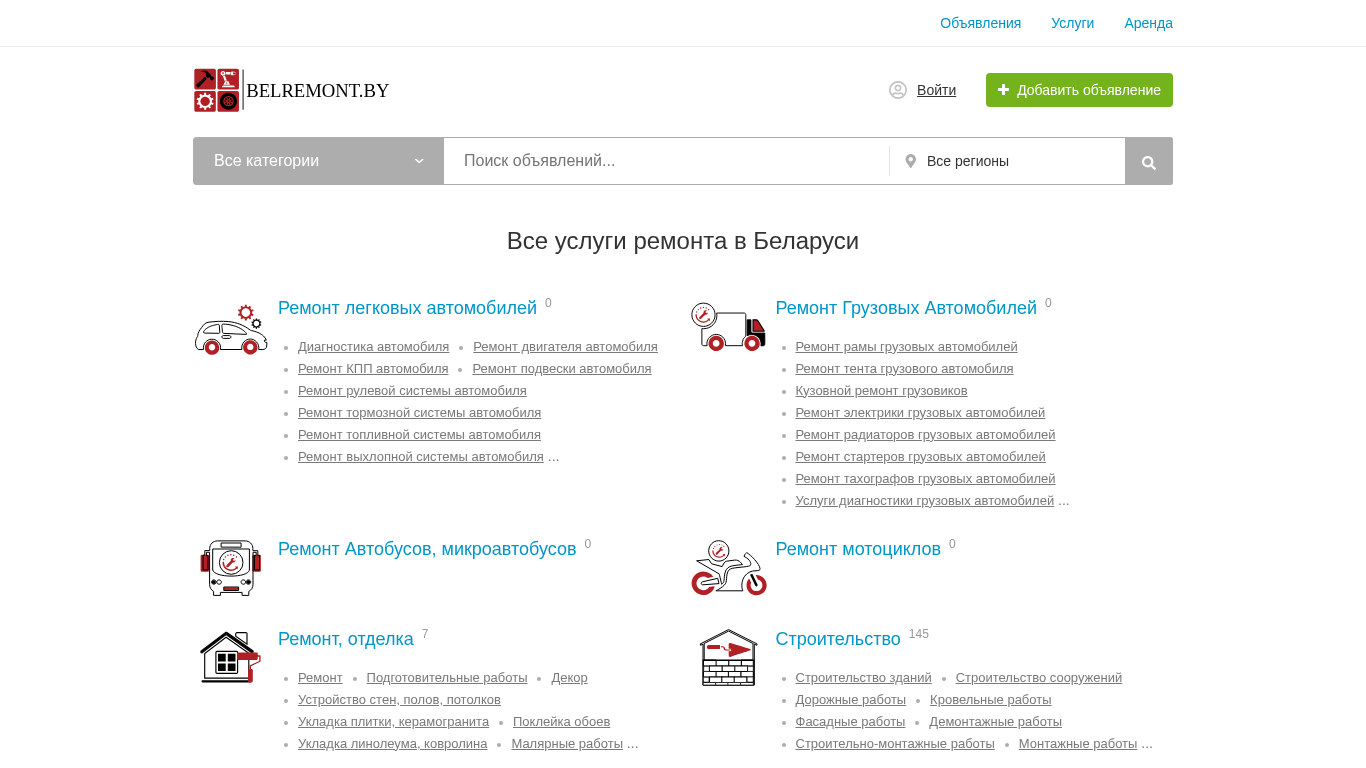
Task: Open the 'Все категории' dropdown
Action: [x=318, y=161]
